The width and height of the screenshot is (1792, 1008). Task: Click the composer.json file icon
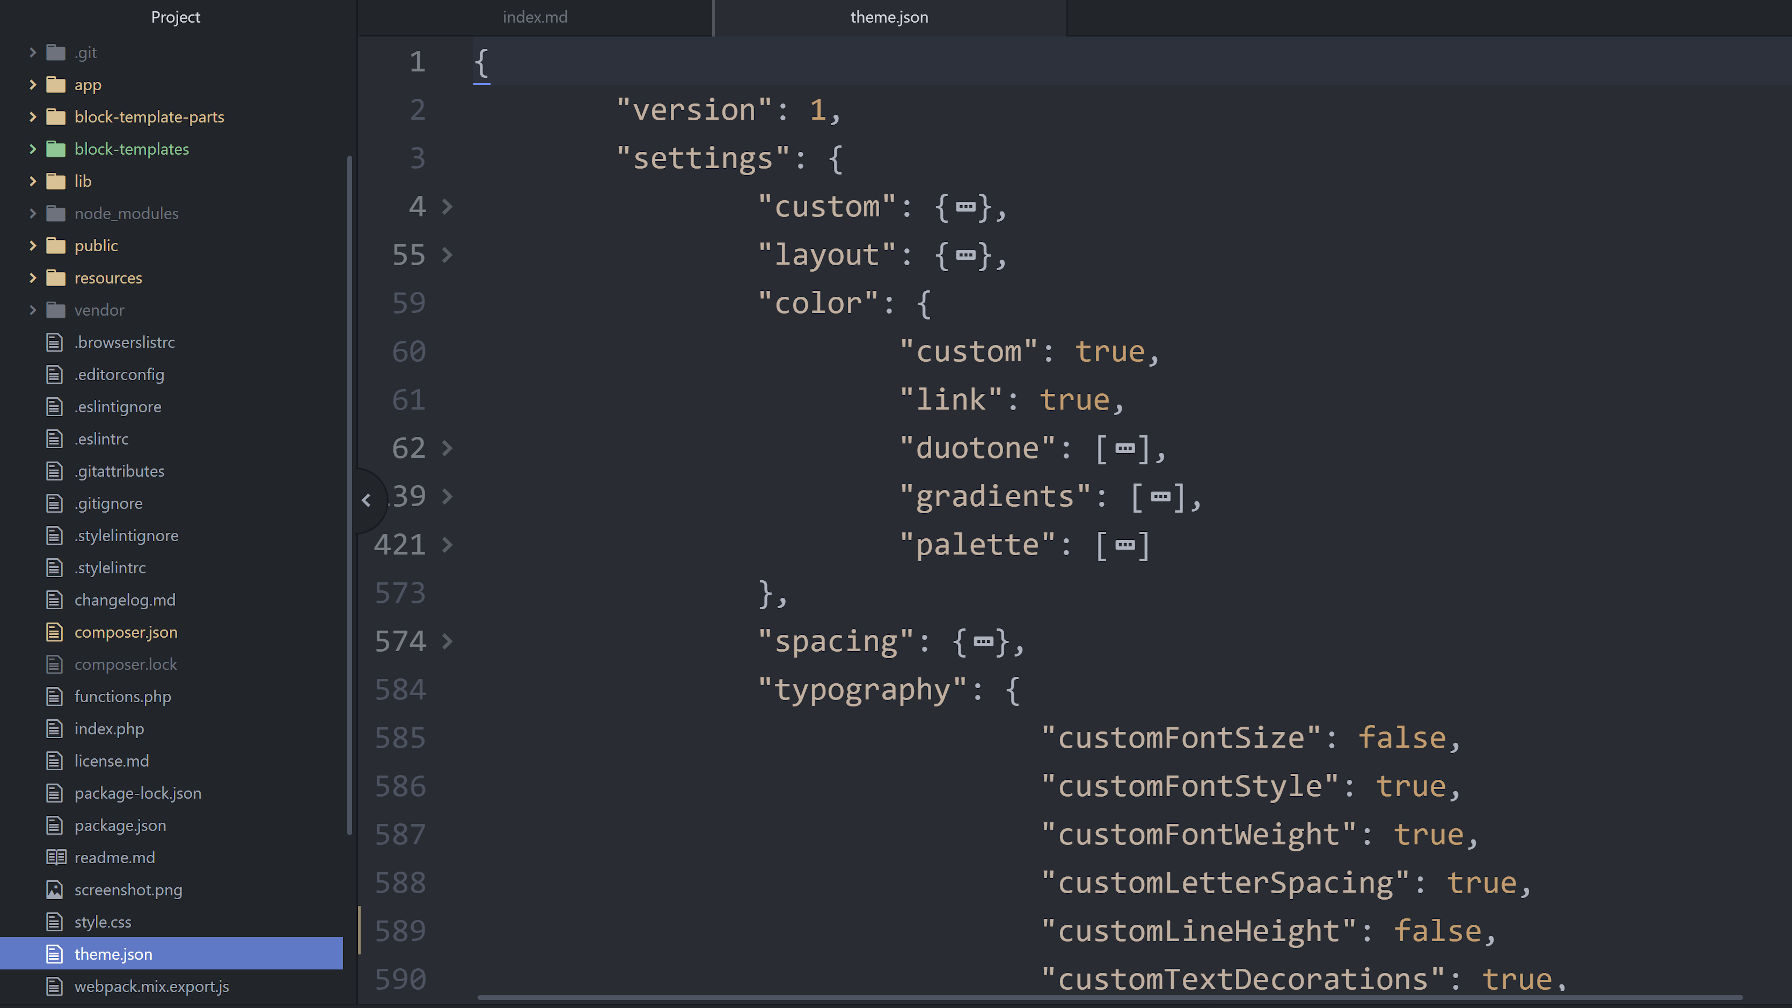tap(55, 632)
